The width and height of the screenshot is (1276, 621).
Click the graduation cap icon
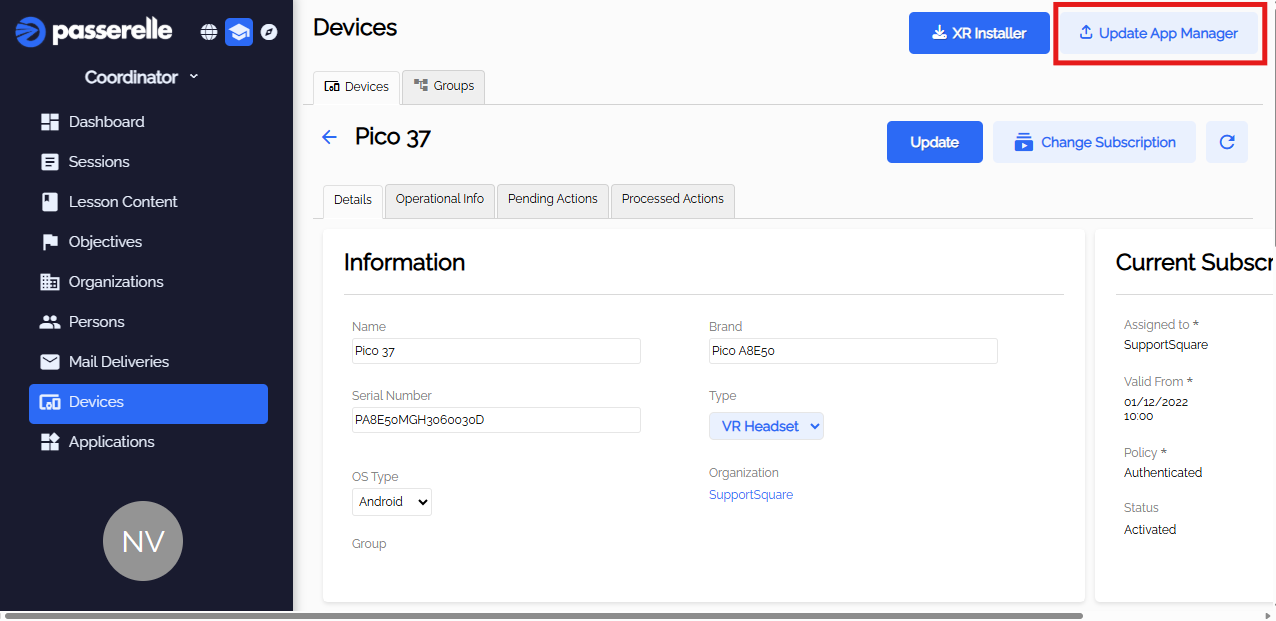[239, 32]
